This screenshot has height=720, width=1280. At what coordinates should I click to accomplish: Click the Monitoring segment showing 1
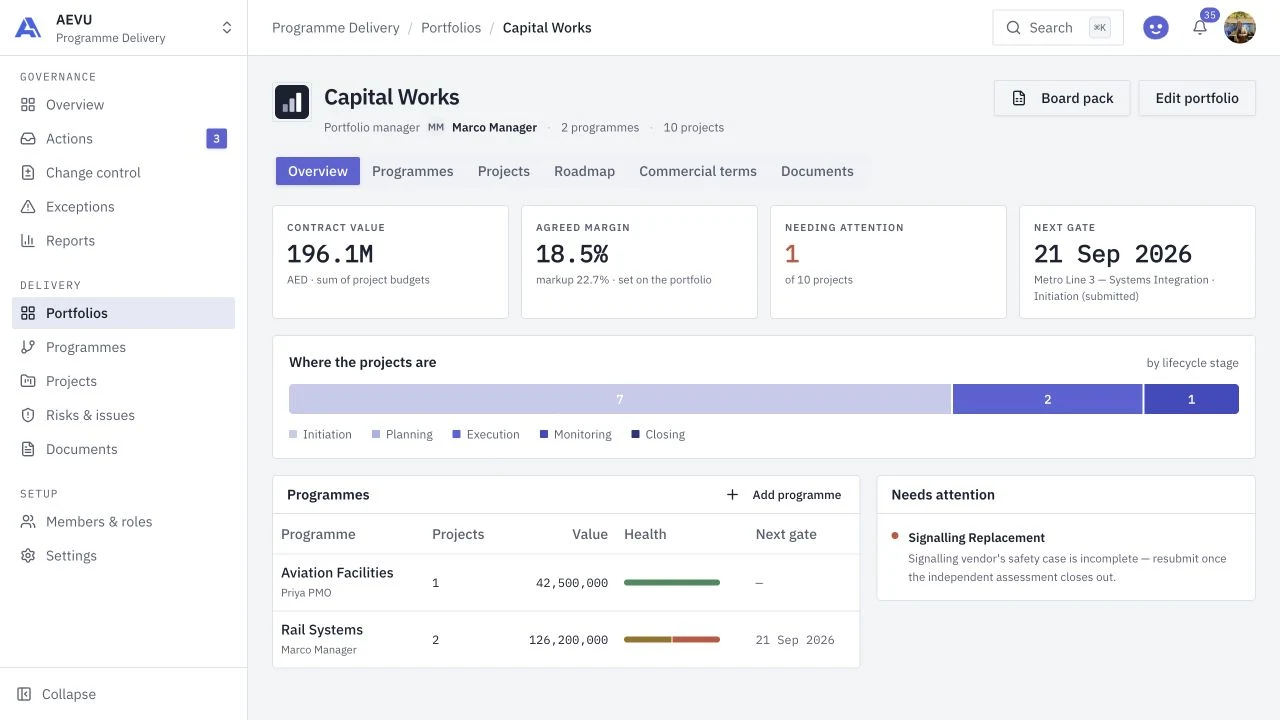[x=1191, y=399]
